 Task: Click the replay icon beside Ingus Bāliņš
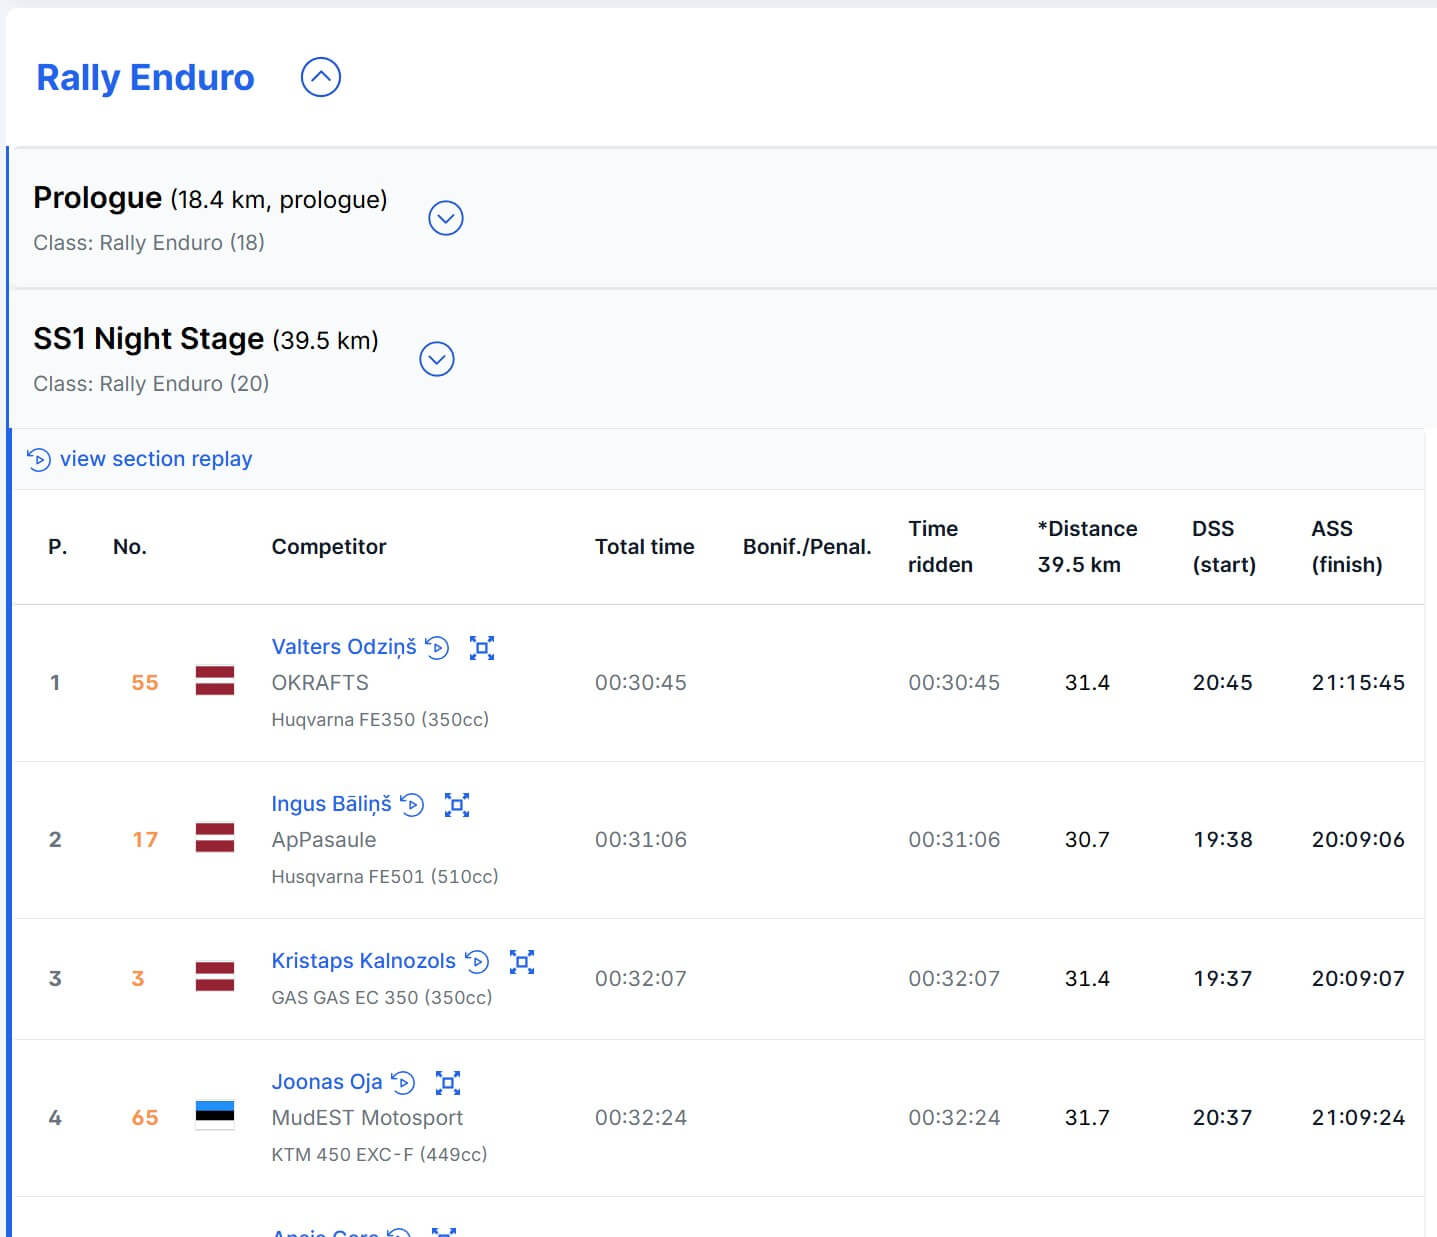point(414,804)
